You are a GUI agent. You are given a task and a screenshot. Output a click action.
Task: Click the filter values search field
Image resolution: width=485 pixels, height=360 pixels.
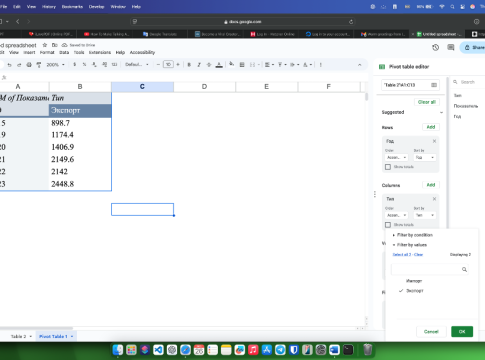[430, 269]
